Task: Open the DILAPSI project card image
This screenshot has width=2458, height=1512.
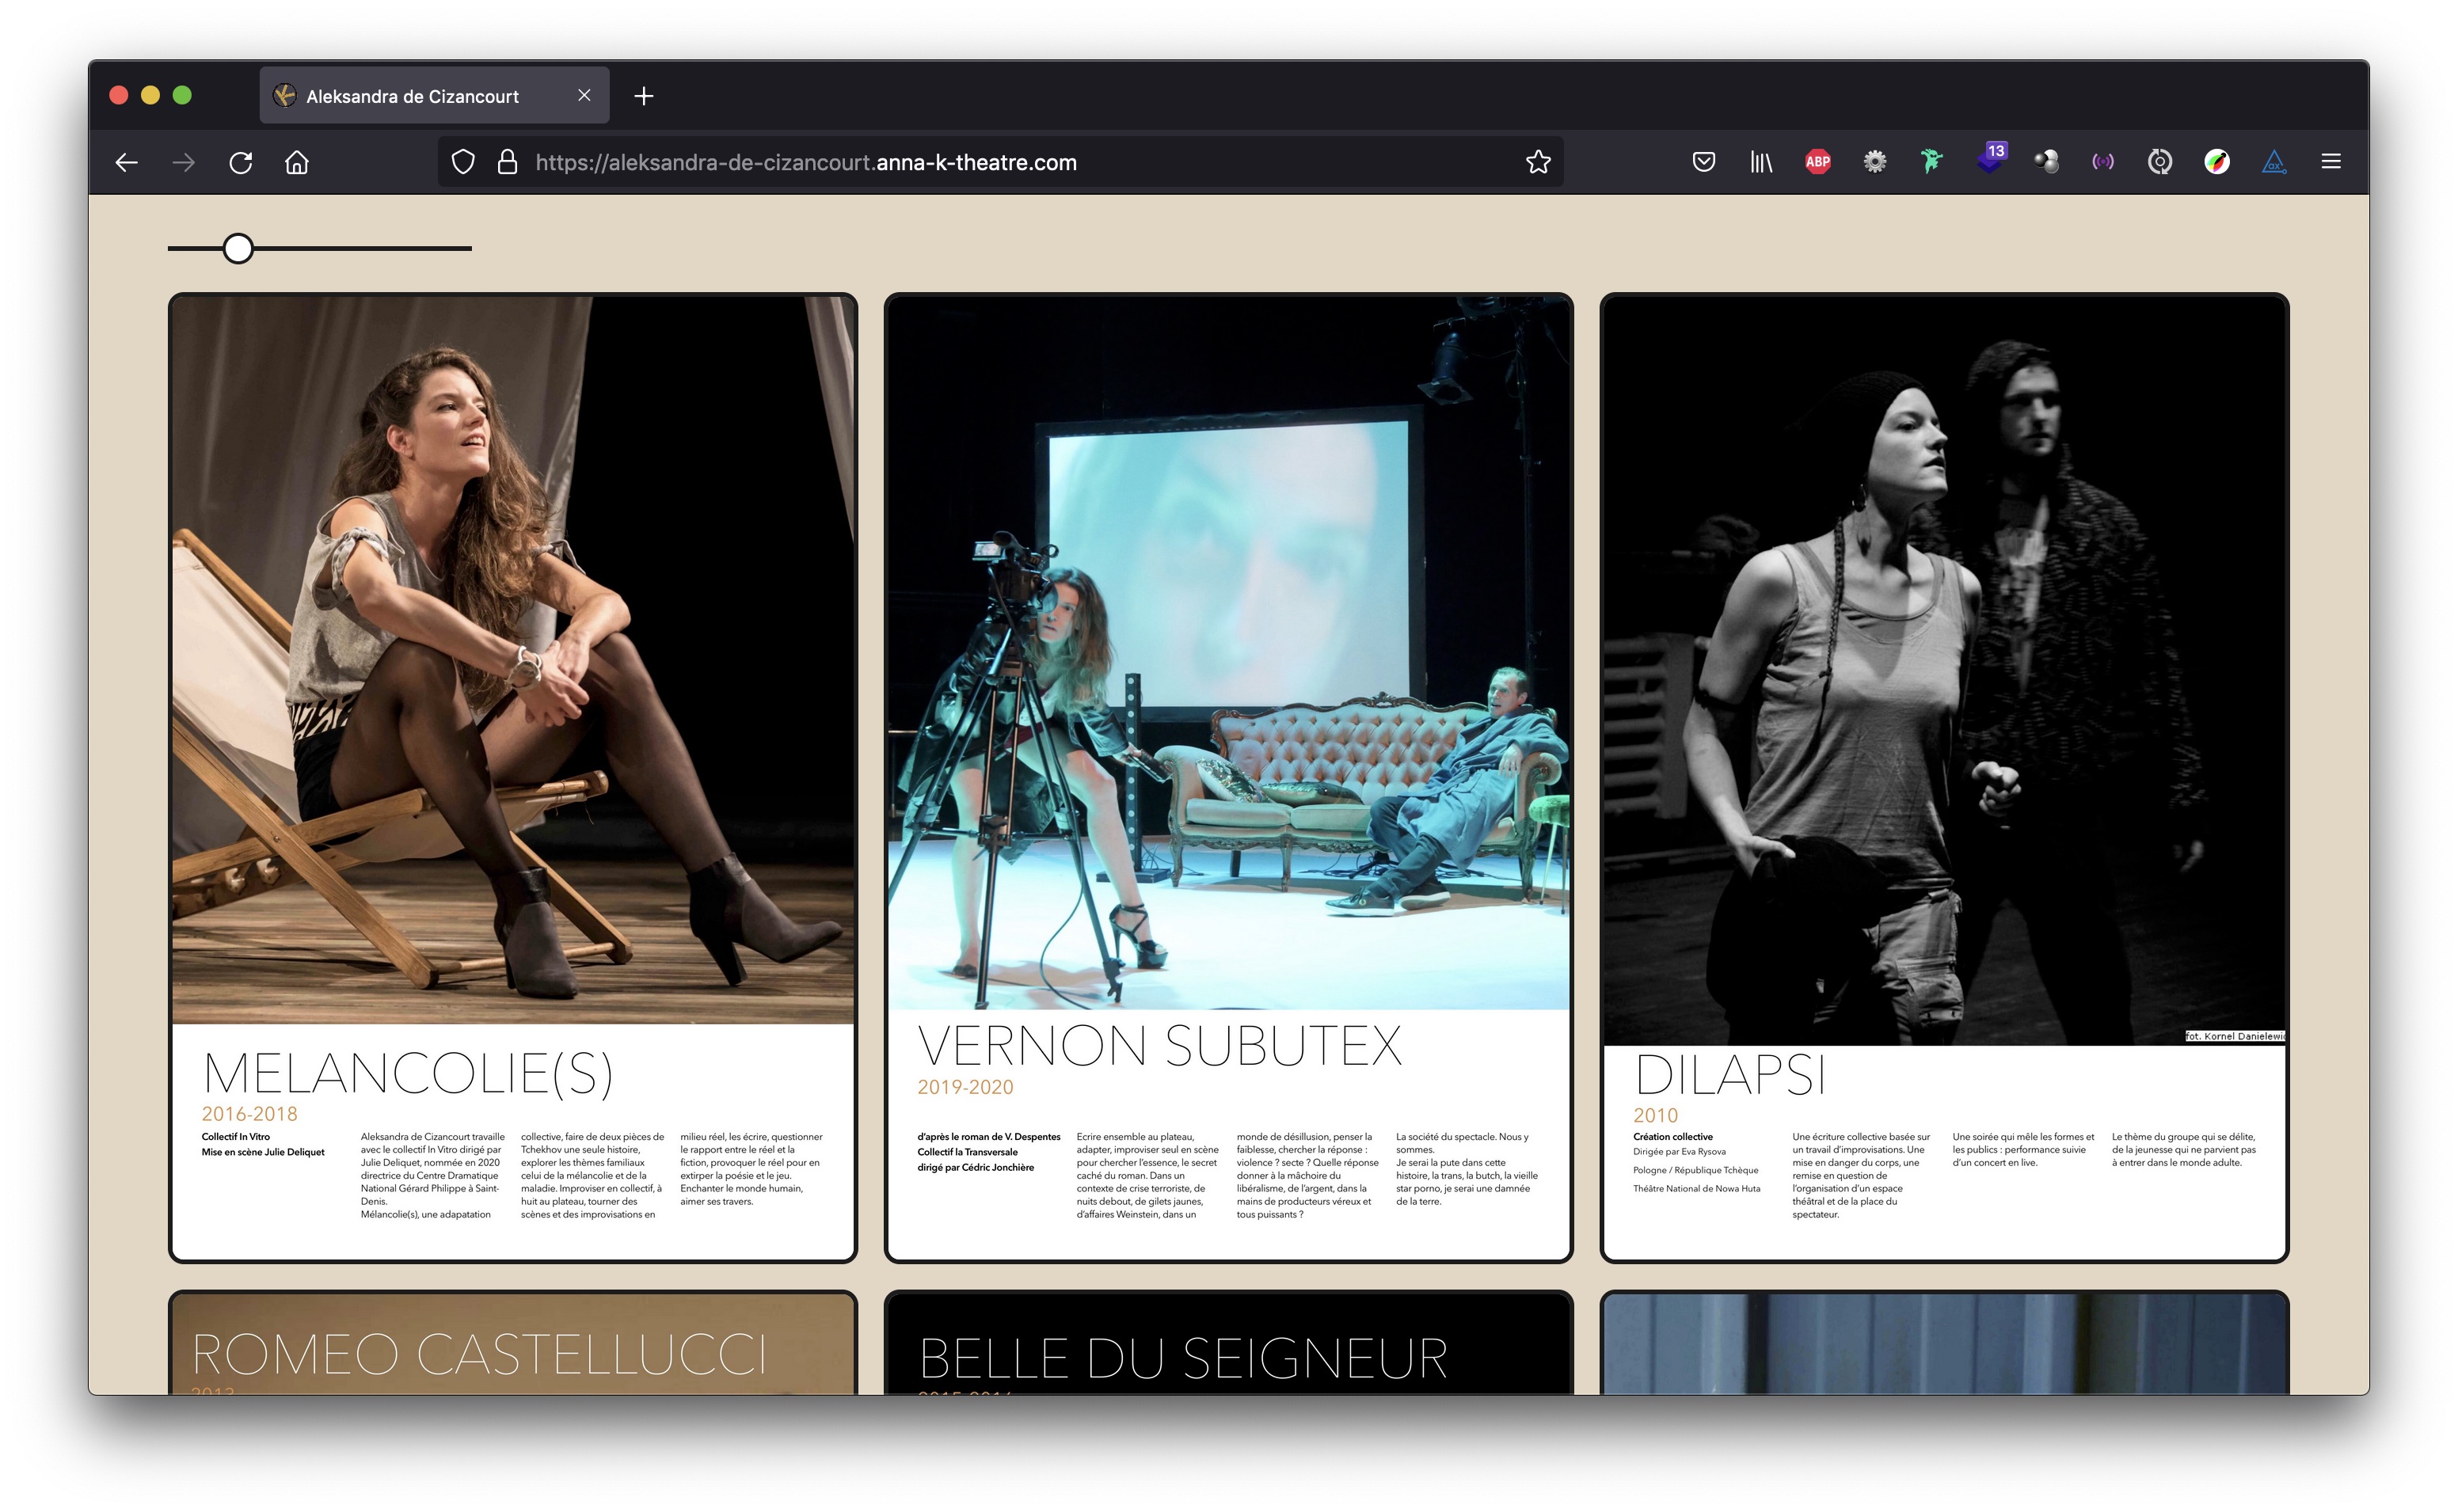Action: click(1943, 670)
